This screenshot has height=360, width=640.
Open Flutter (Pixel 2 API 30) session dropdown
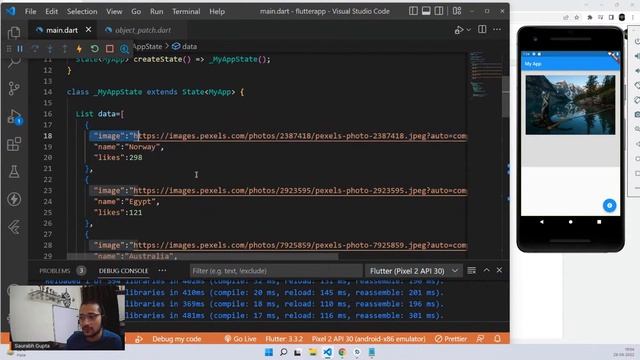(413, 271)
